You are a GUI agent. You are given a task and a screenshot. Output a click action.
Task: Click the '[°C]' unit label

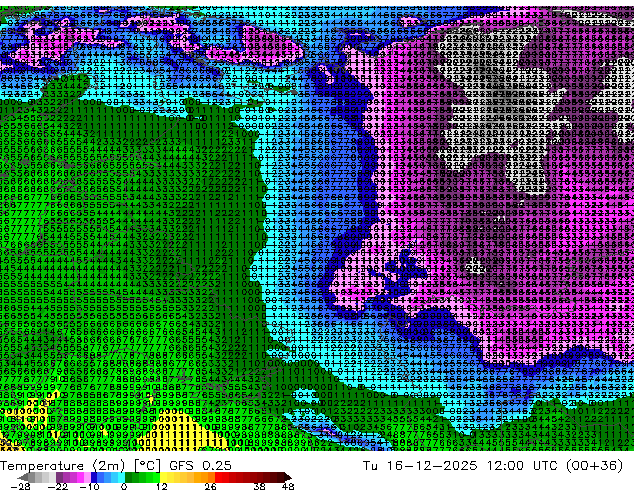click(147, 466)
